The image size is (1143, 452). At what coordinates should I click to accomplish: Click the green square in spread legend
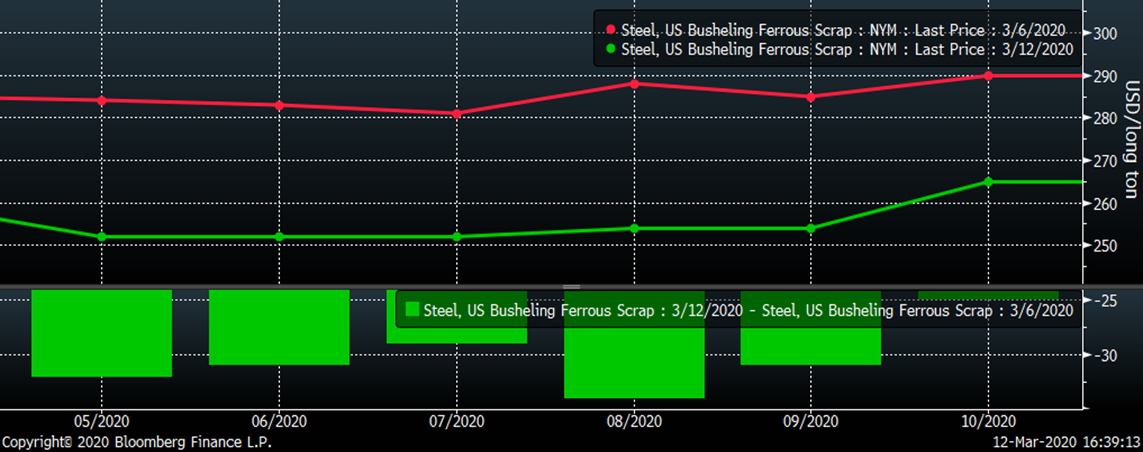(411, 310)
